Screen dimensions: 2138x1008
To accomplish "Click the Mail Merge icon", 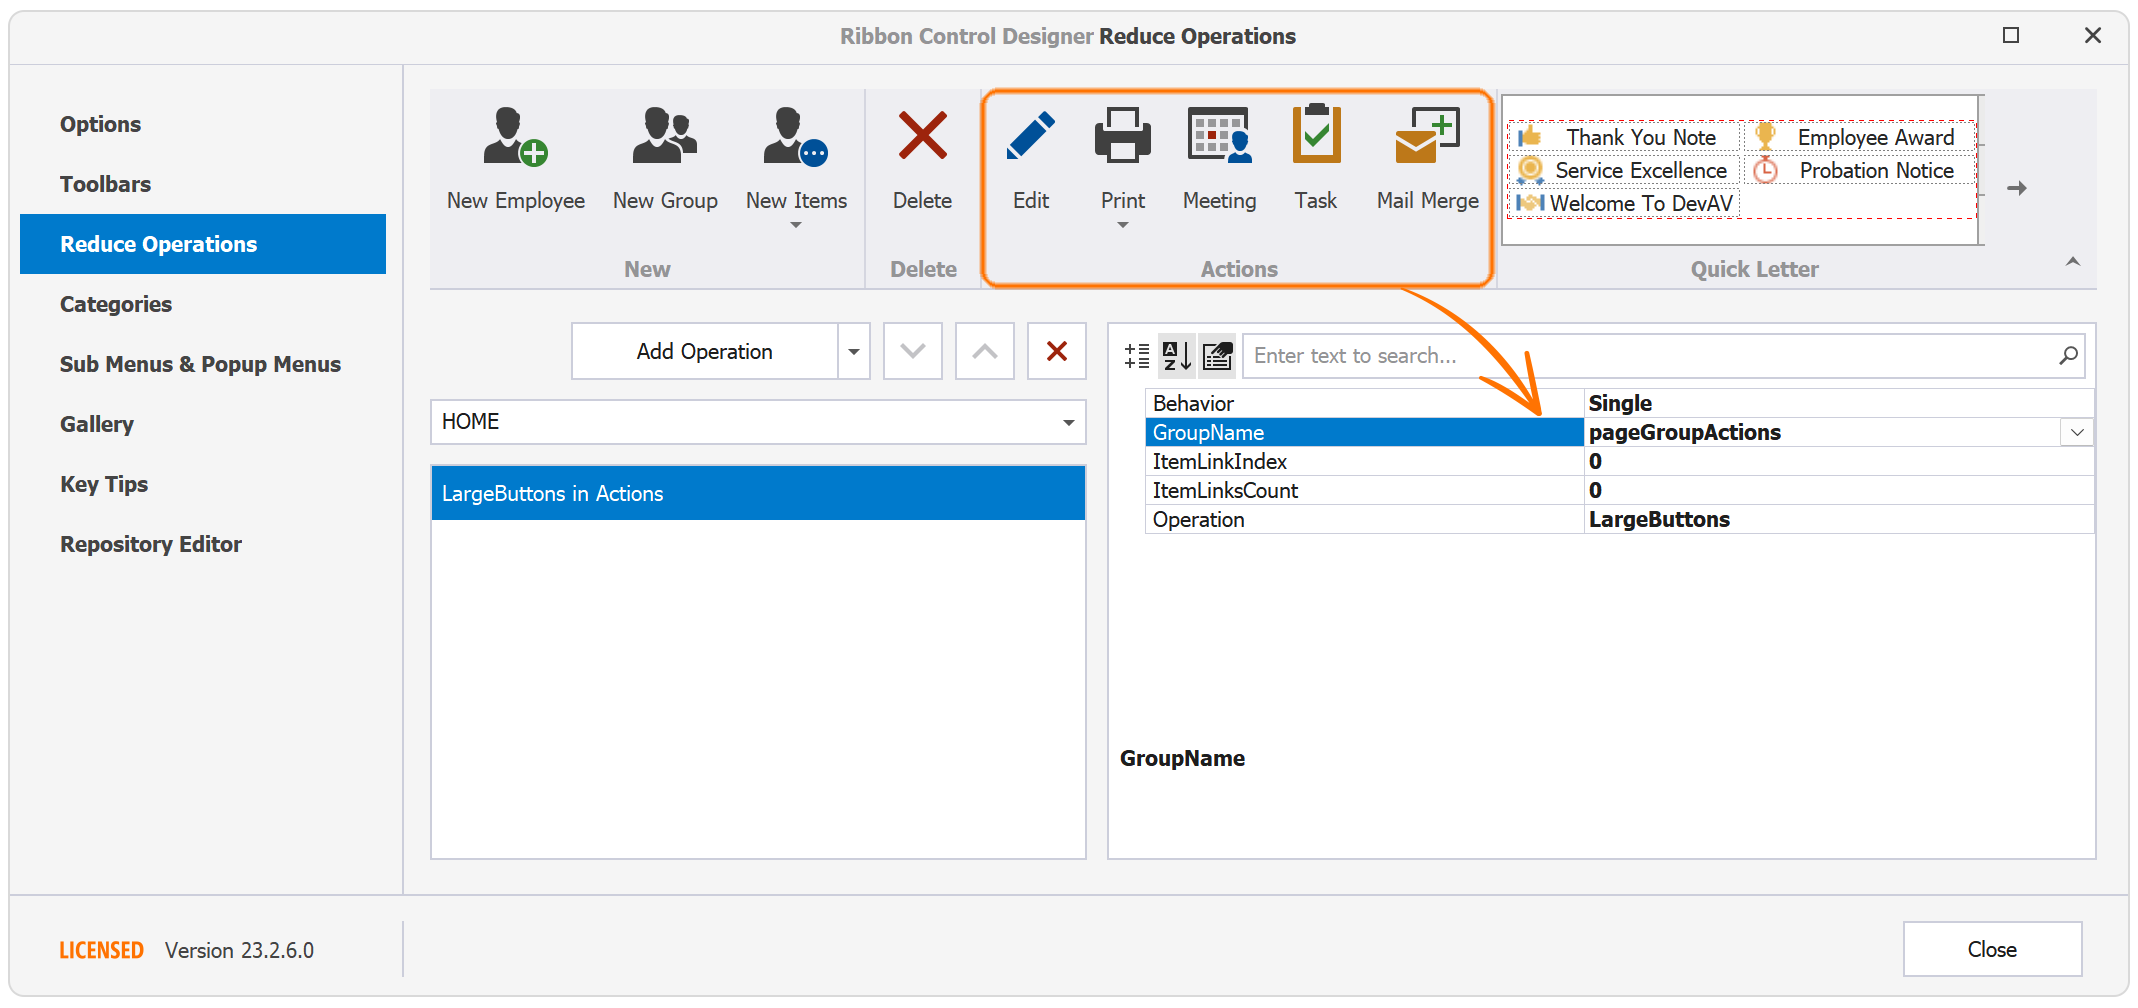I will click(x=1427, y=136).
